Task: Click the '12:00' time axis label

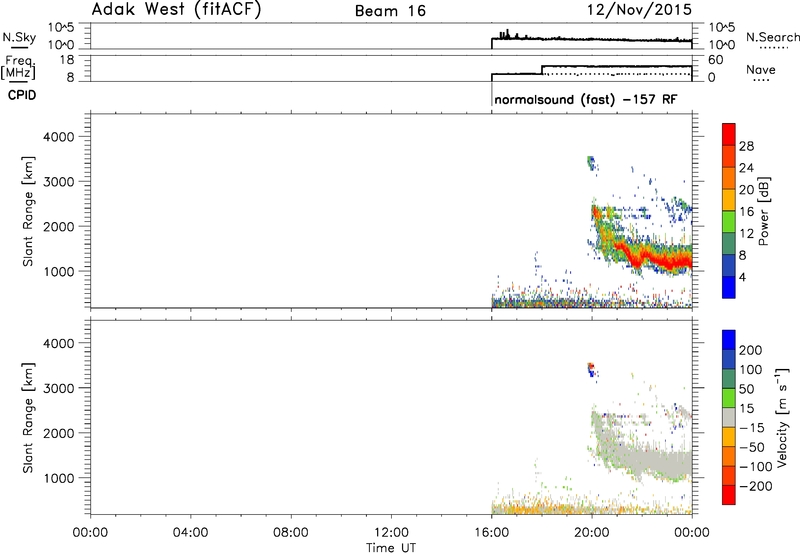Action: [x=391, y=533]
